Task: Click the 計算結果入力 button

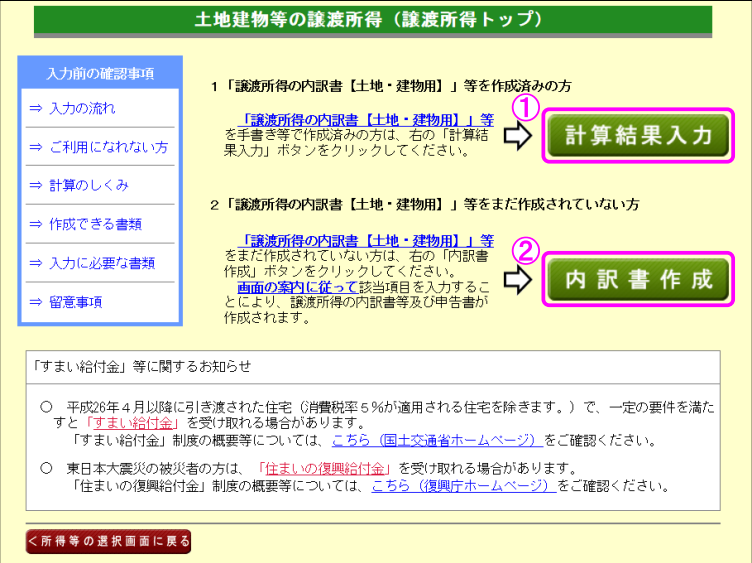Action: (640, 136)
